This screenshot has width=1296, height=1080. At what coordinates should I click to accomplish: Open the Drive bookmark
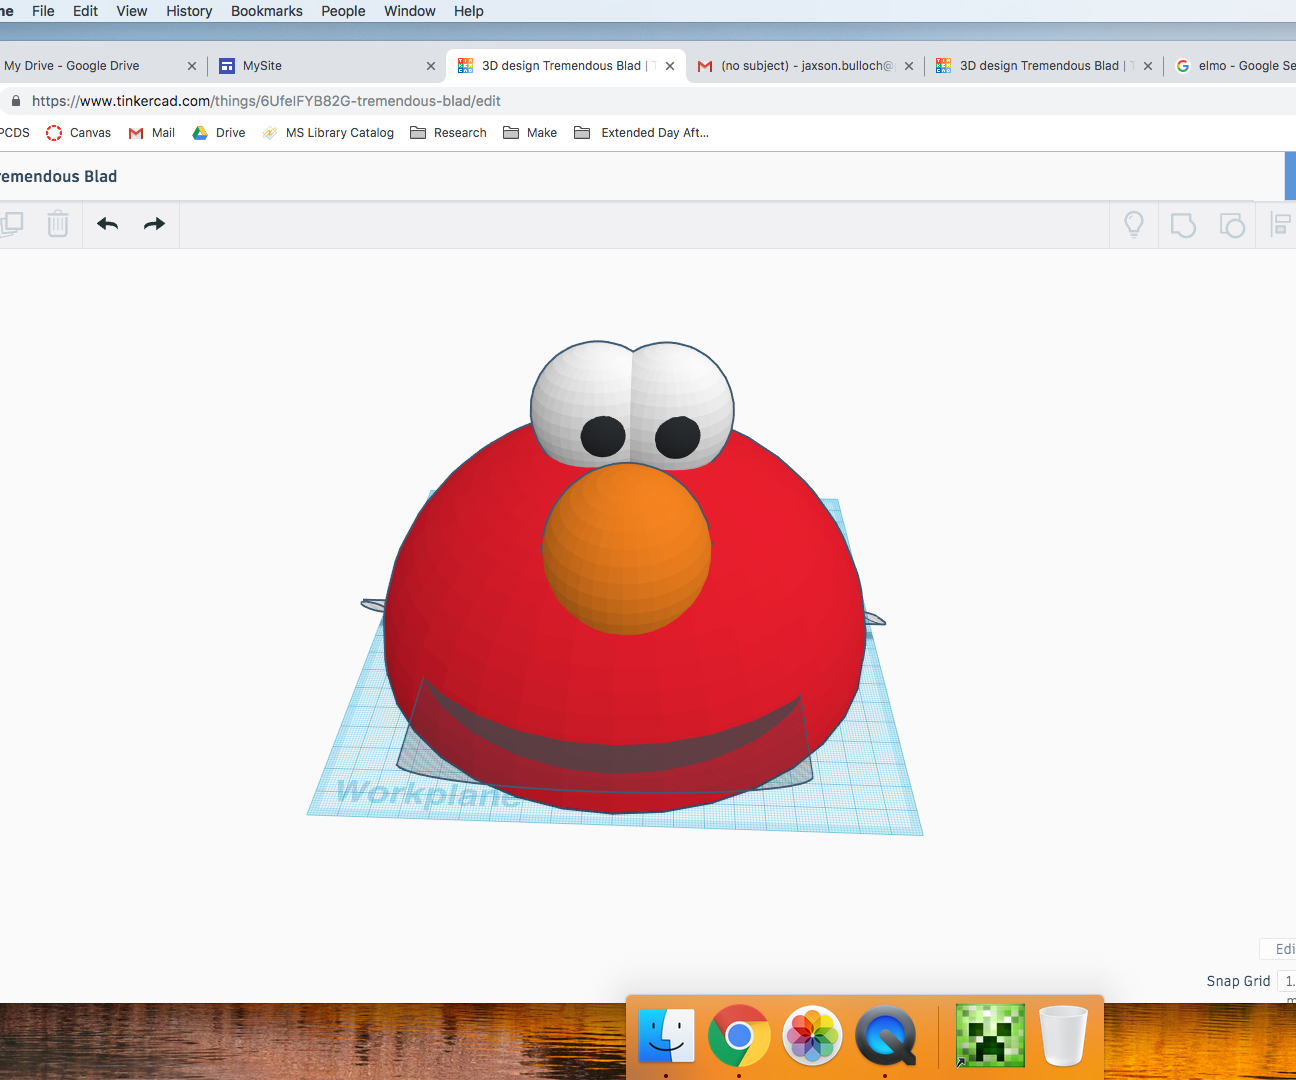click(x=219, y=133)
